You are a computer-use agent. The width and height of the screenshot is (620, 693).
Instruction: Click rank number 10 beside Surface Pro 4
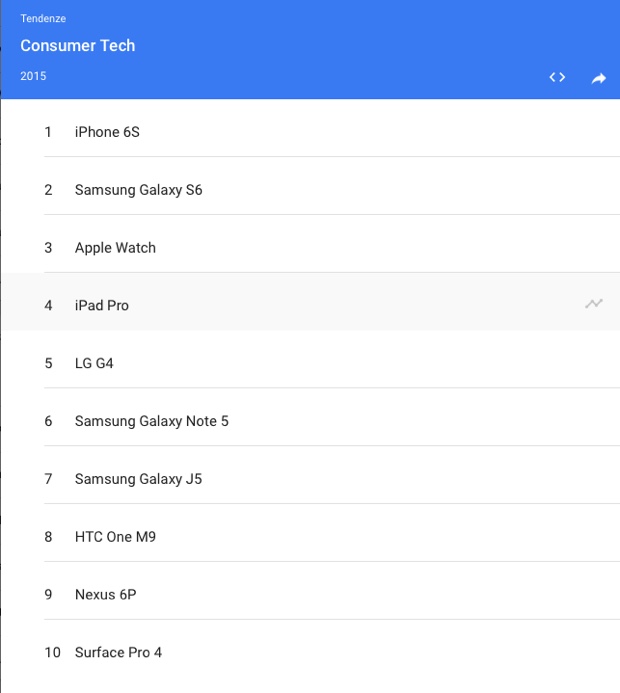53,653
